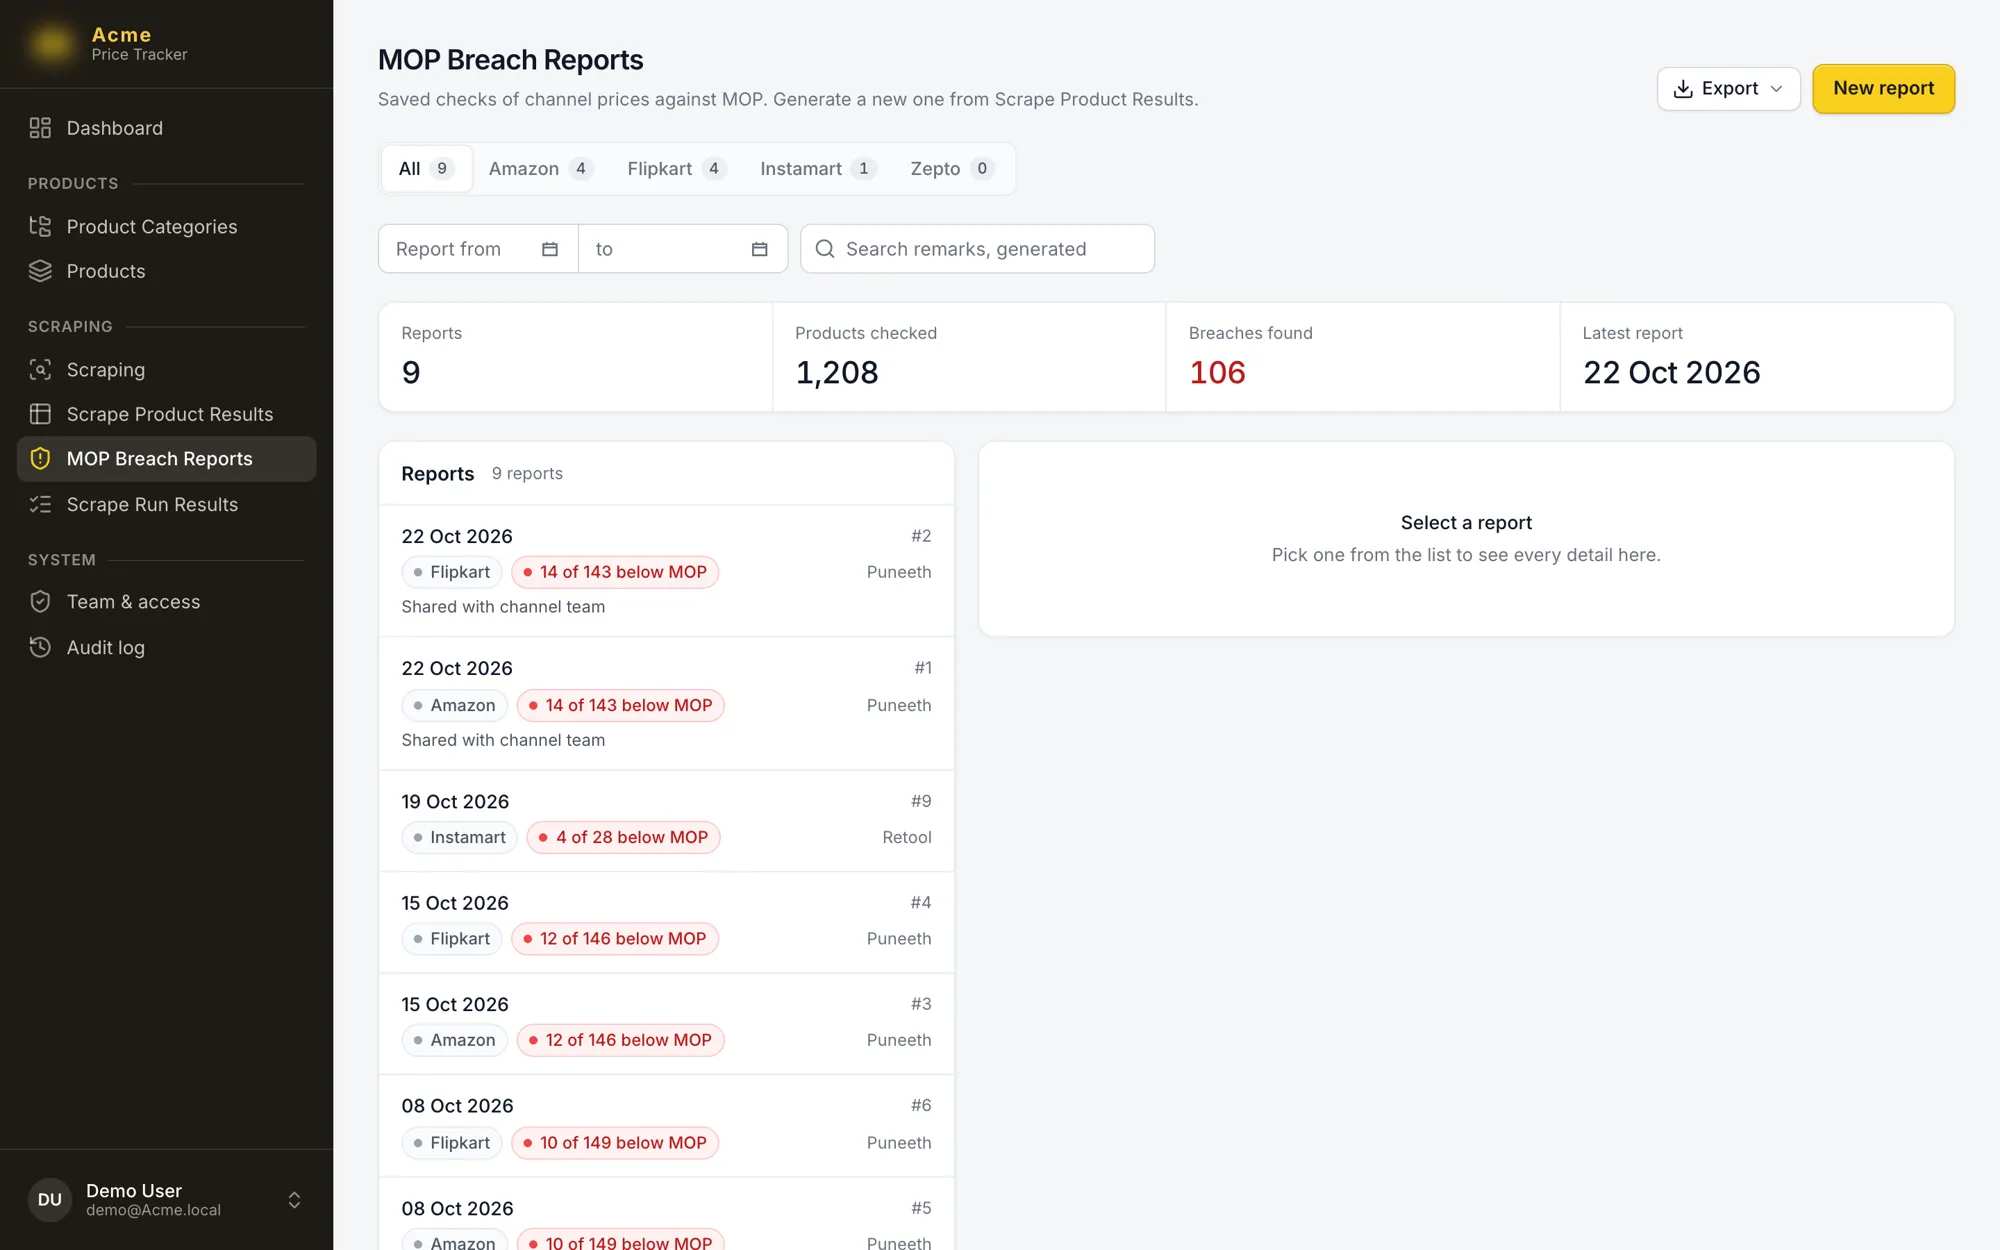This screenshot has width=2000, height=1250.
Task: Open the Scrape Run Results page
Action: click(x=167, y=504)
